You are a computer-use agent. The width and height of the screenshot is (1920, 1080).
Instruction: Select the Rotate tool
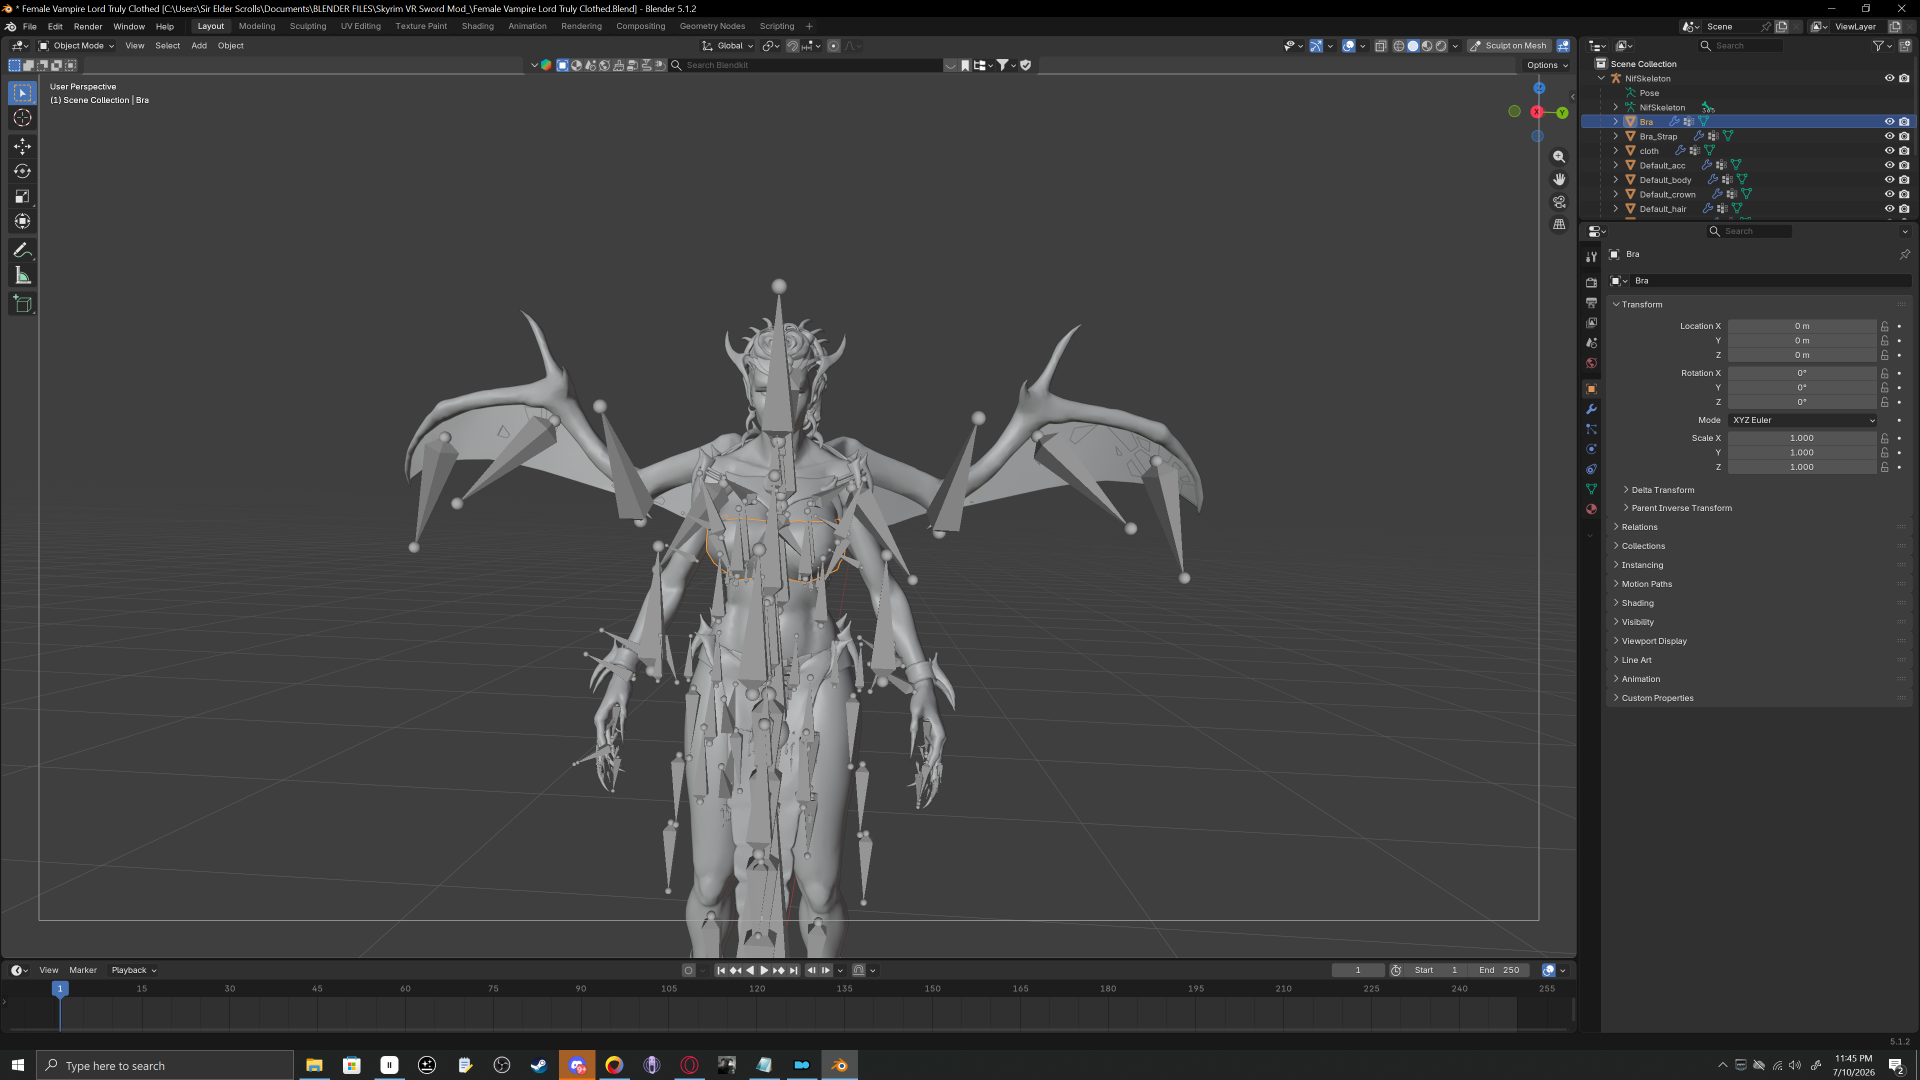point(22,171)
